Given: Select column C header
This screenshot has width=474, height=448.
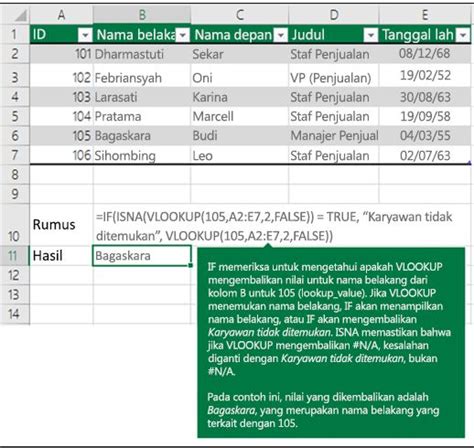Looking at the screenshot, I should (239, 15).
